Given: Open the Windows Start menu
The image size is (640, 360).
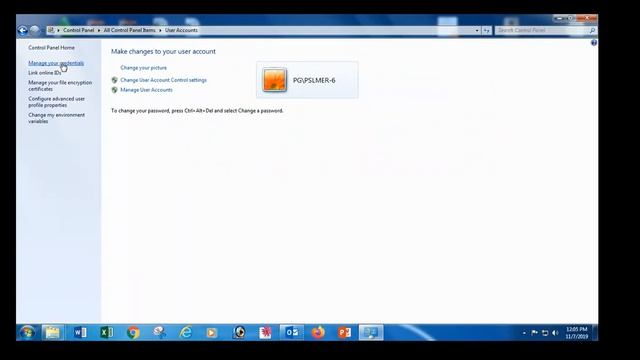Looking at the screenshot, I should pos(27,333).
